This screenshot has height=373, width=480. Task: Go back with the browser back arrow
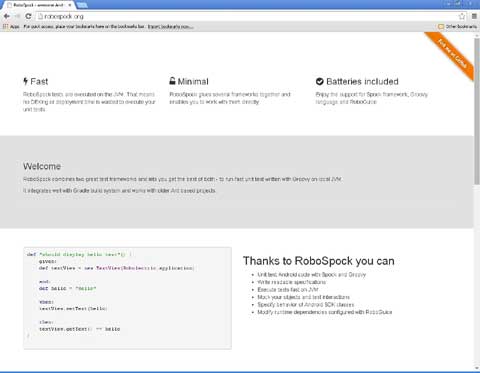click(6, 16)
